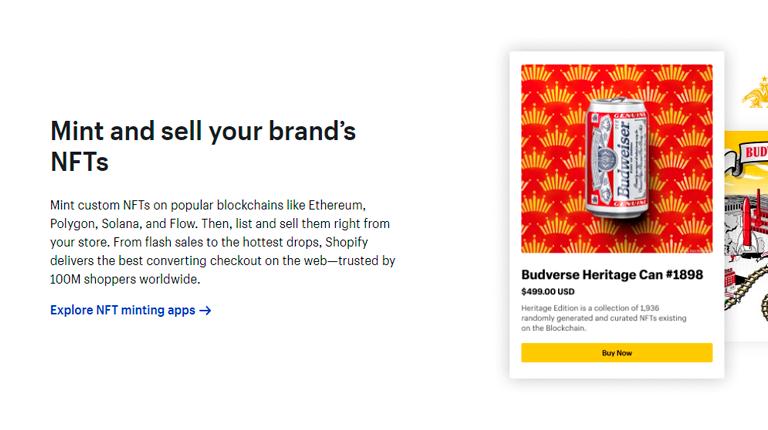Screen dimensions: 768x430
Task: Open the Explore NFT minting apps link
Action: tap(130, 310)
